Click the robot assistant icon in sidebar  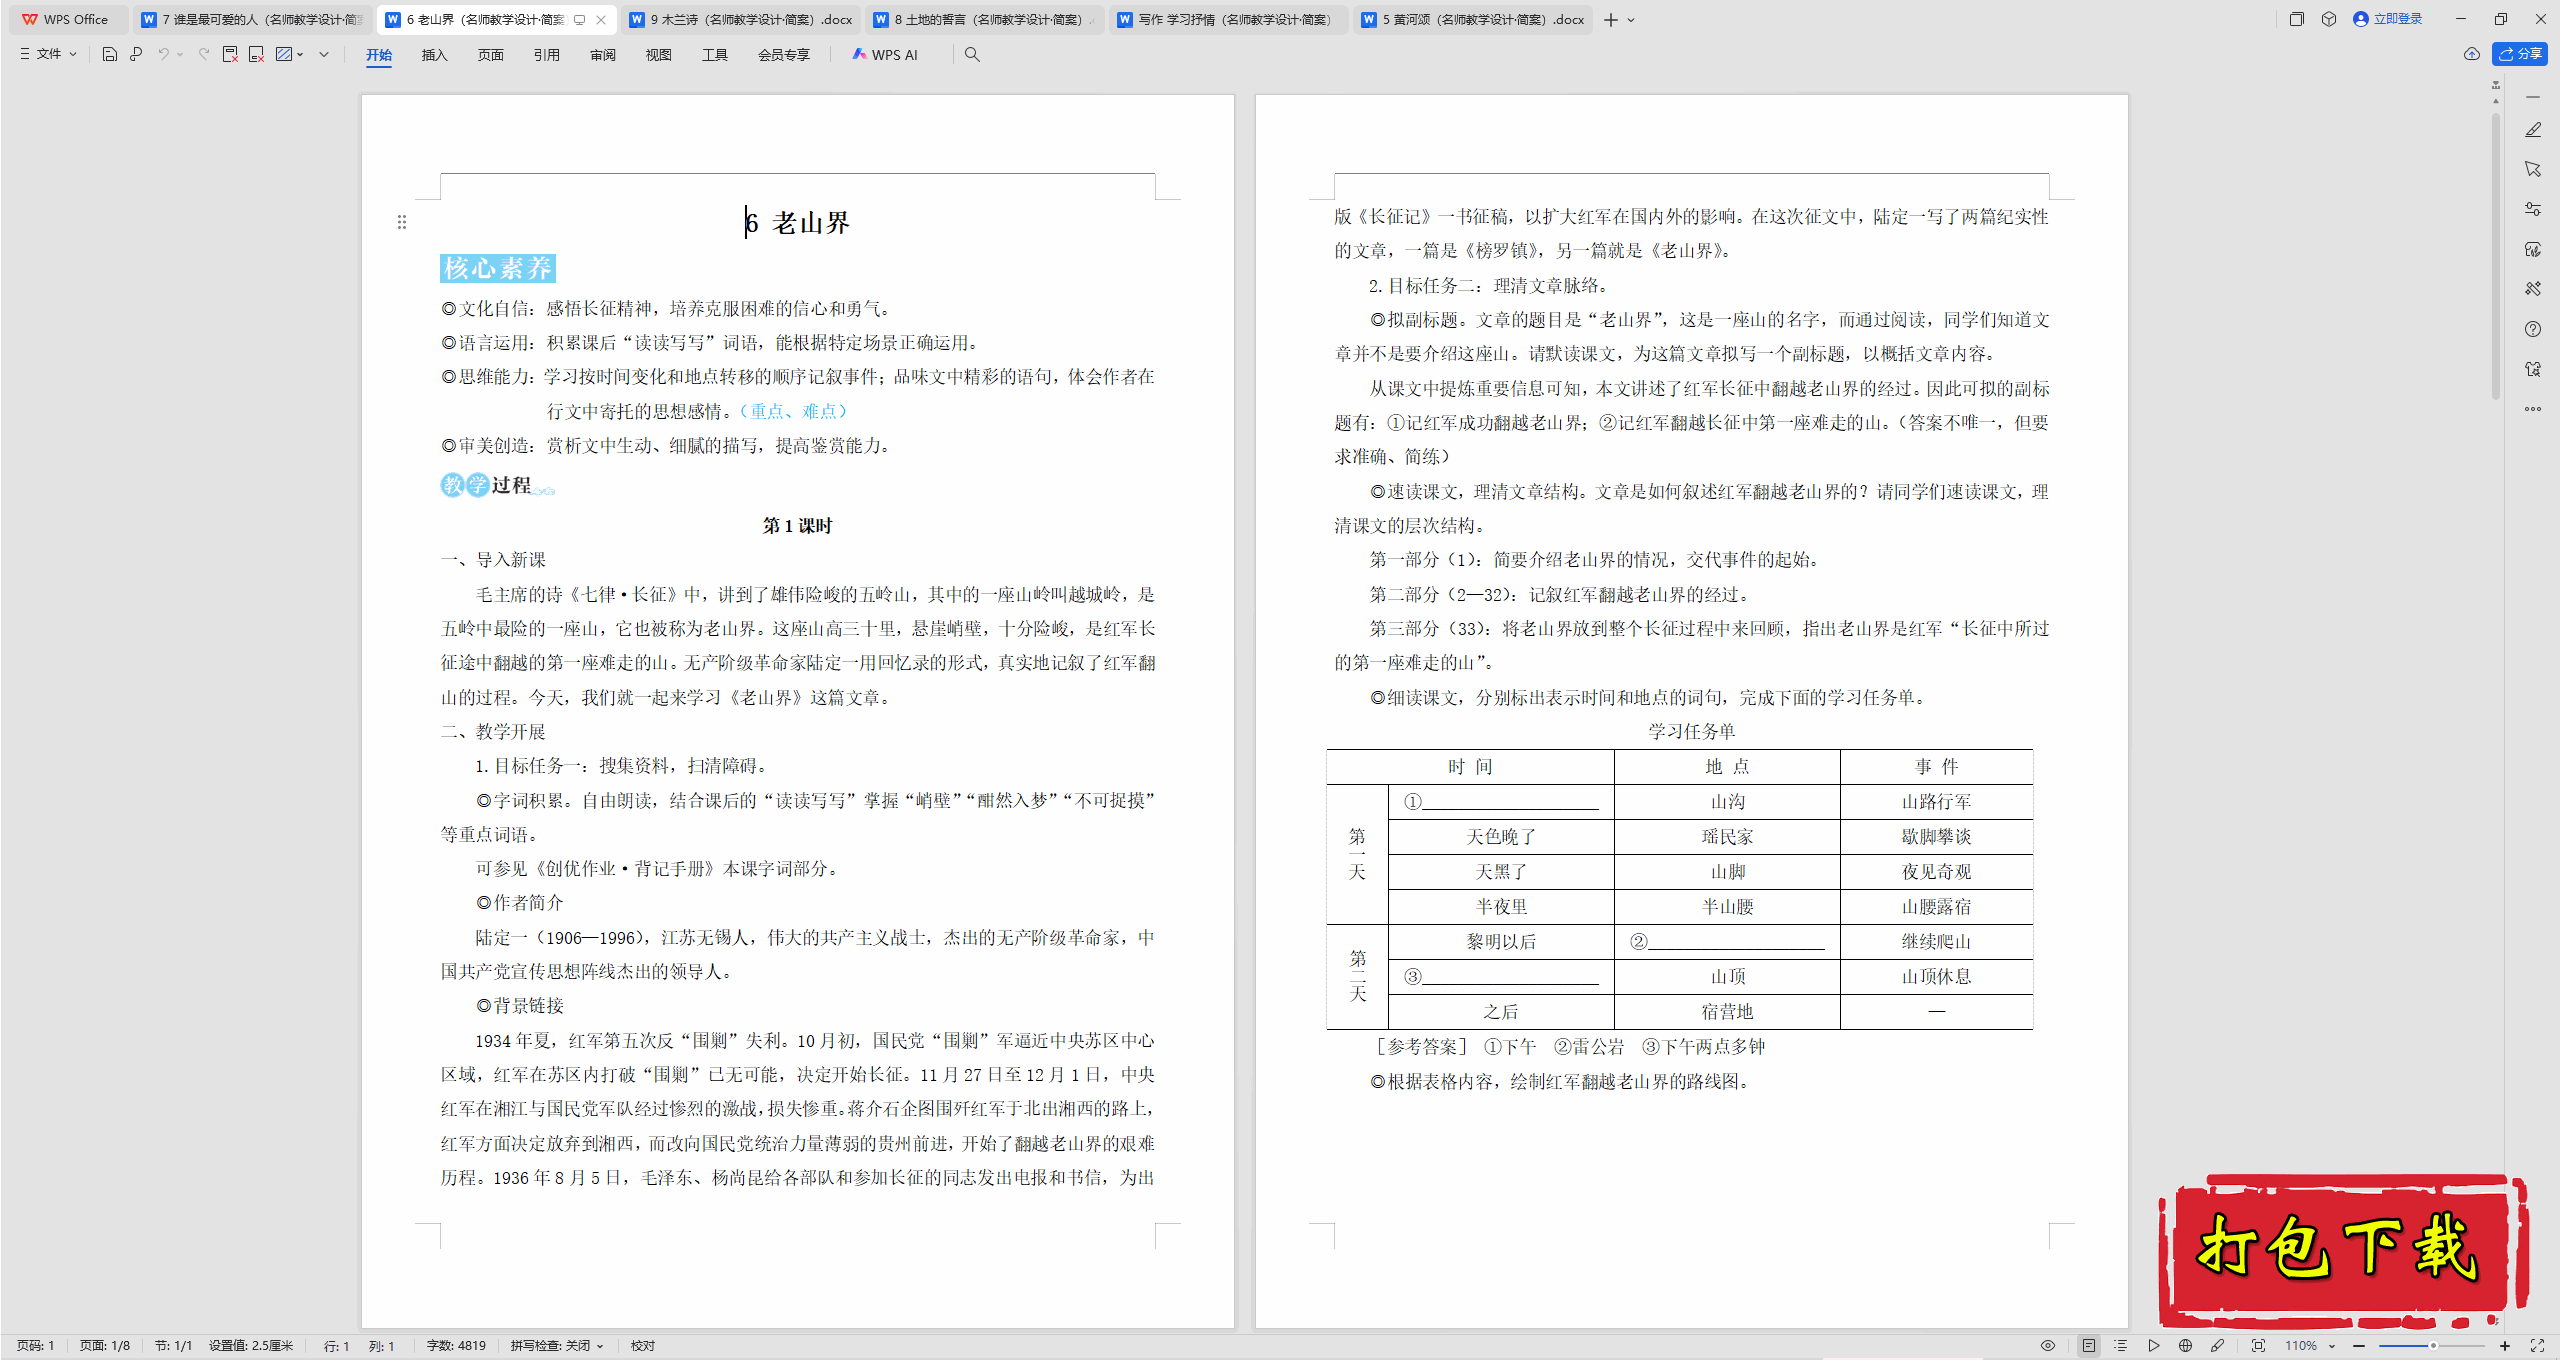tap(2533, 369)
